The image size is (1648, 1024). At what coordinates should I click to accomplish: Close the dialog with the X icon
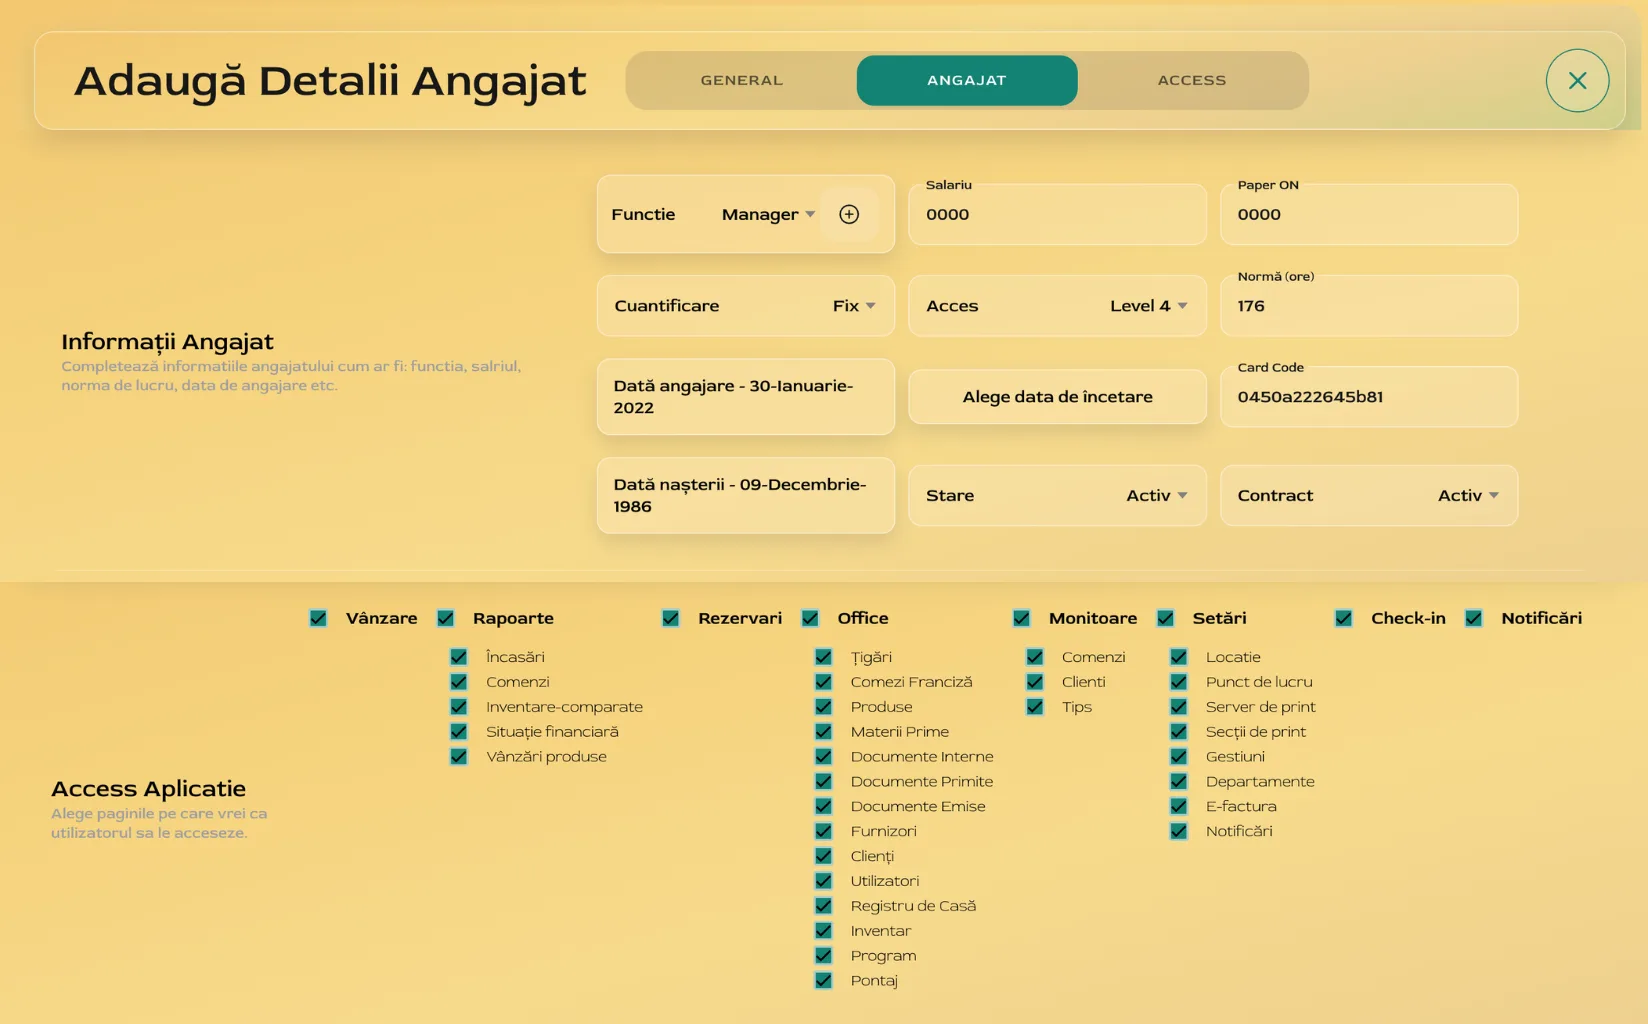pos(1577,80)
